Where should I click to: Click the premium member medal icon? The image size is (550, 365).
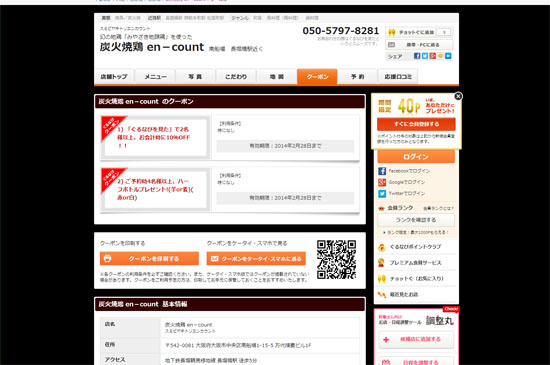[381, 263]
